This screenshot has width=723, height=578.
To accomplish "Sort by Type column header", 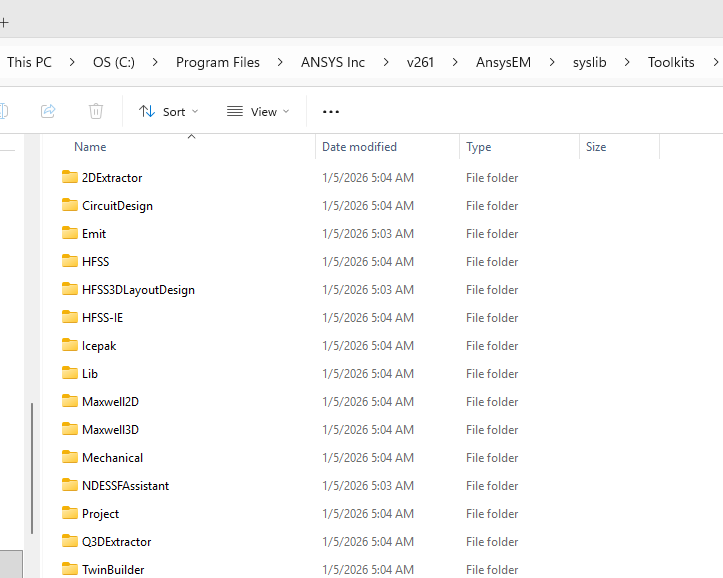I will [x=479, y=147].
